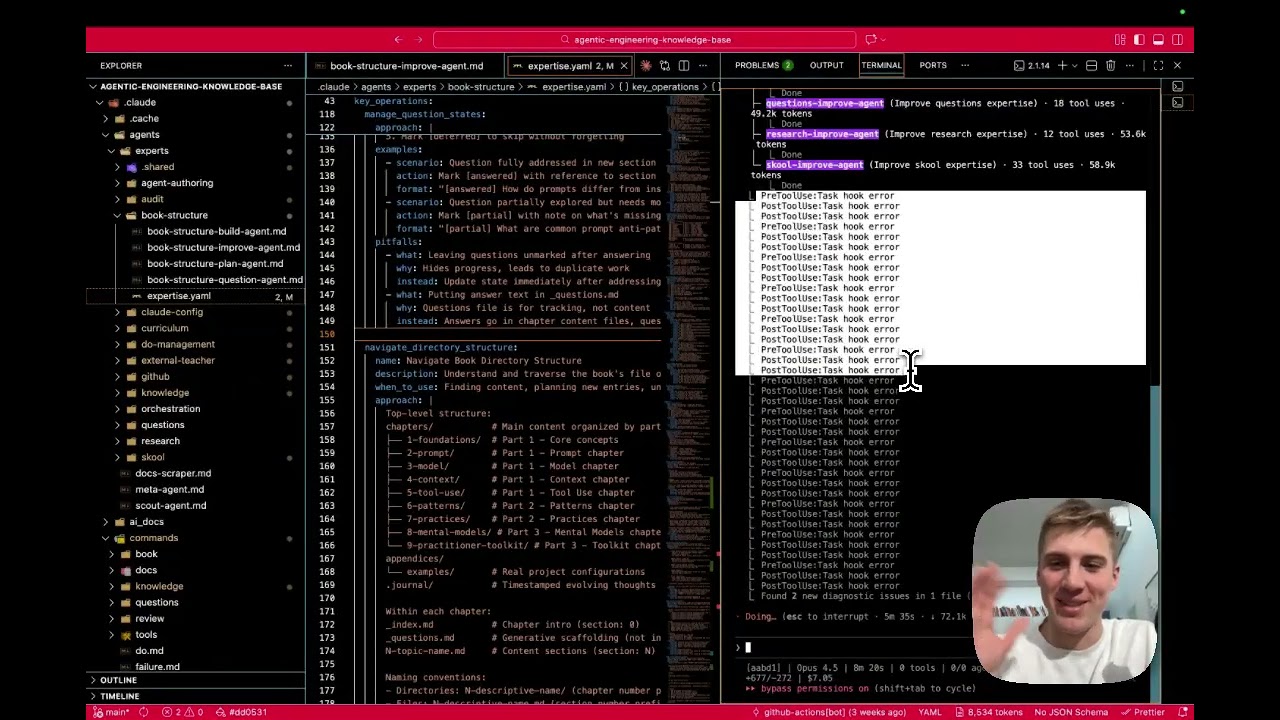Select the second terminal instance icon
Image resolution: width=1280 pixels, height=720 pixels.
[1177, 103]
